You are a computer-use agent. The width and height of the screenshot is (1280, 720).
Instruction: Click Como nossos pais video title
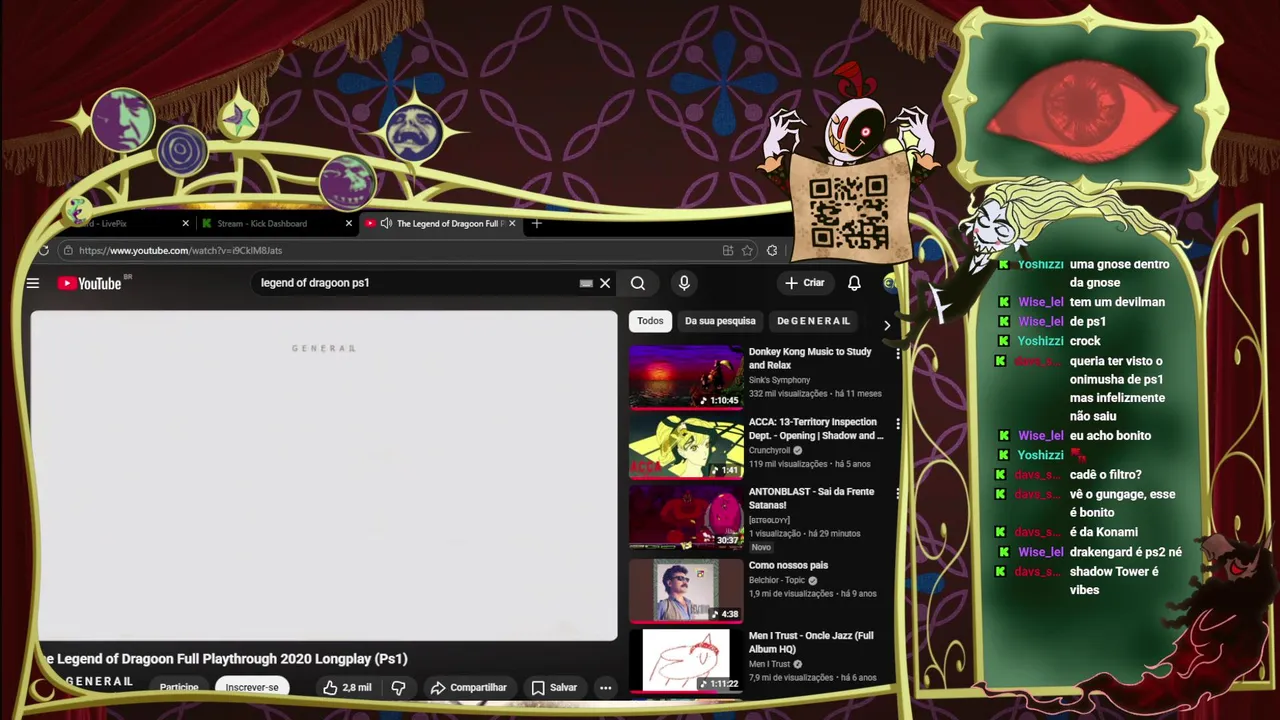(788, 565)
